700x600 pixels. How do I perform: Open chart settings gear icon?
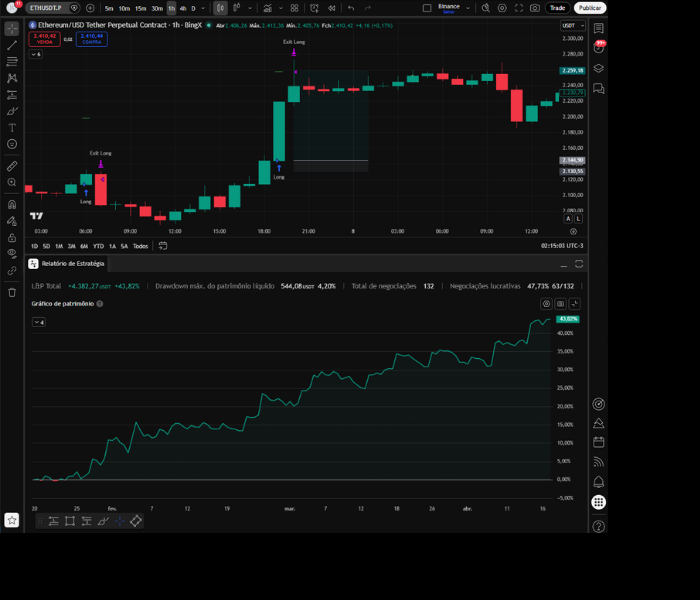tap(502, 8)
